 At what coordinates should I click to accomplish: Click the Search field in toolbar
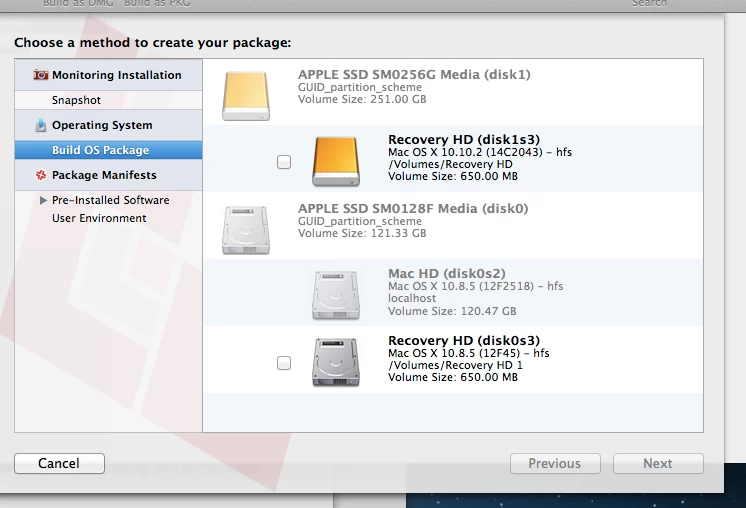pyautogui.click(x=649, y=3)
